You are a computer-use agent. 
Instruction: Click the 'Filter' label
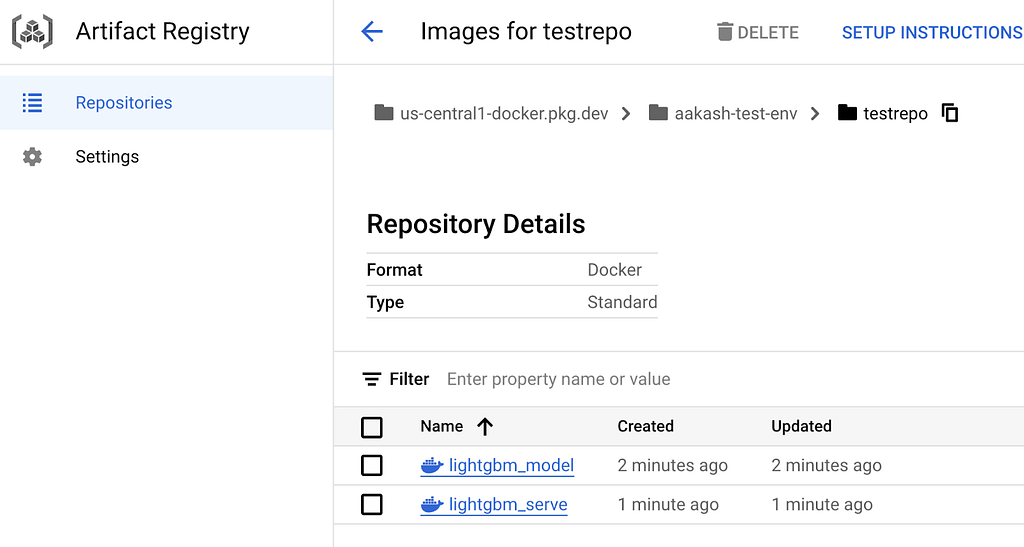tap(409, 379)
